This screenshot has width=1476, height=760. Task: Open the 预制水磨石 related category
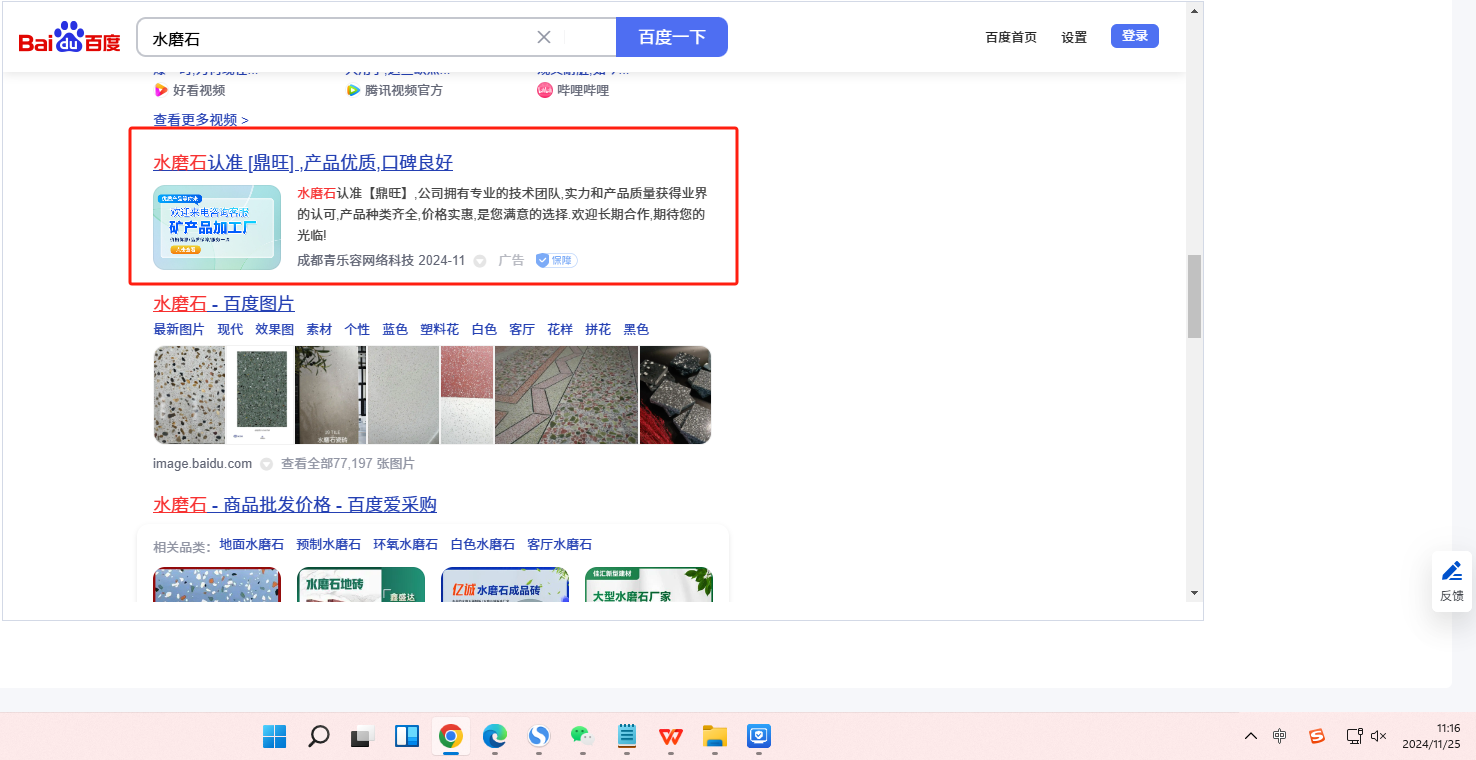click(x=329, y=545)
